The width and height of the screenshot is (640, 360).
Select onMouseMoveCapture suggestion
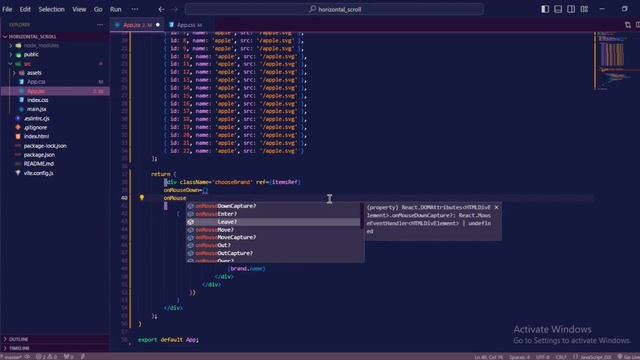point(274,238)
